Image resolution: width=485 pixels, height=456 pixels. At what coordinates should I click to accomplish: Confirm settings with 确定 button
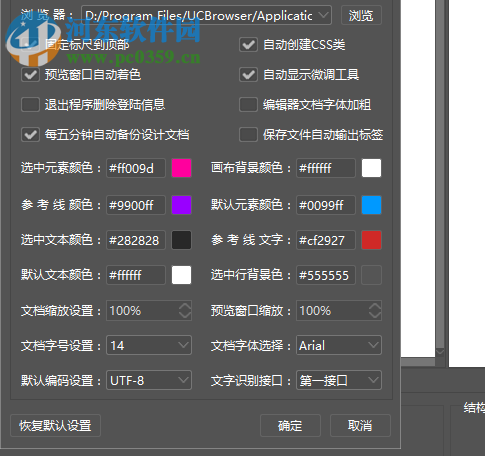290,425
